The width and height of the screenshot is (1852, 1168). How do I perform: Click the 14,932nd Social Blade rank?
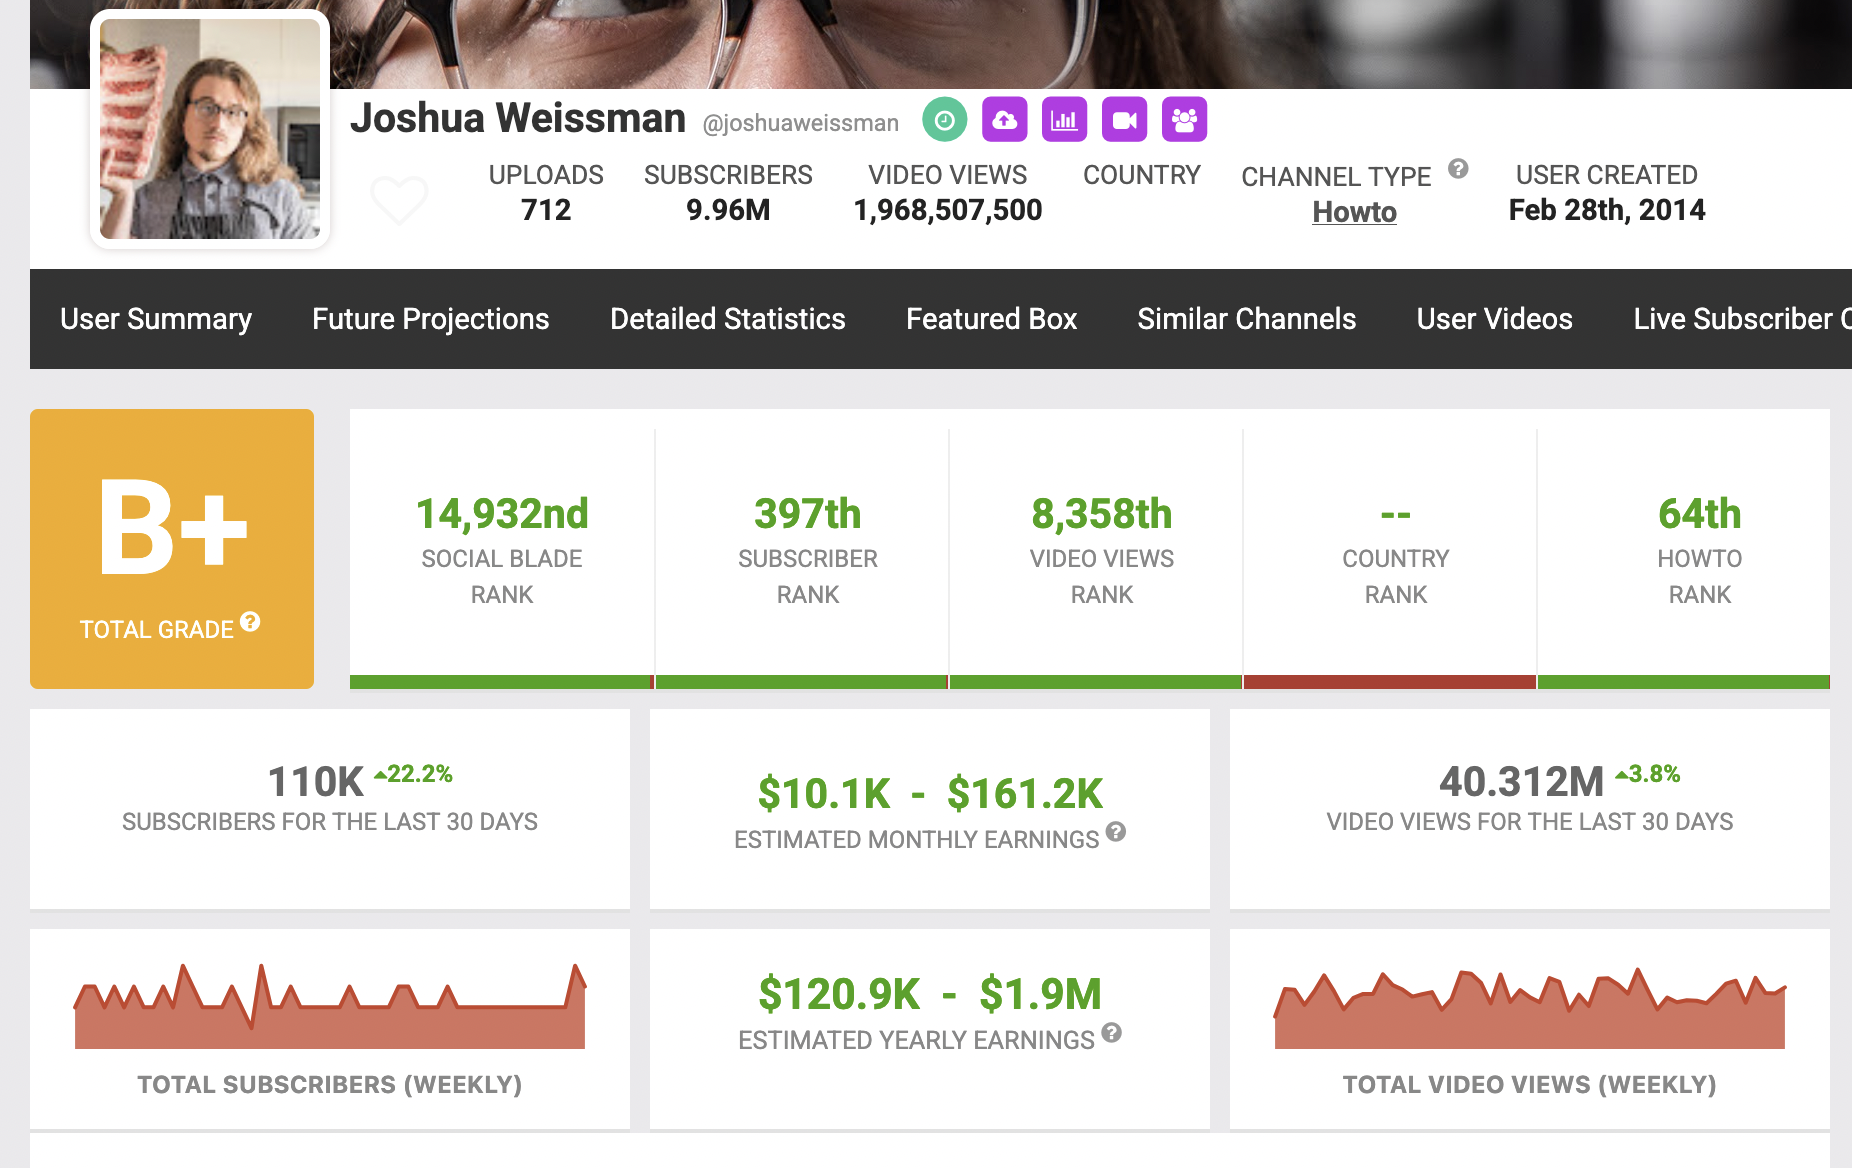pyautogui.click(x=502, y=514)
